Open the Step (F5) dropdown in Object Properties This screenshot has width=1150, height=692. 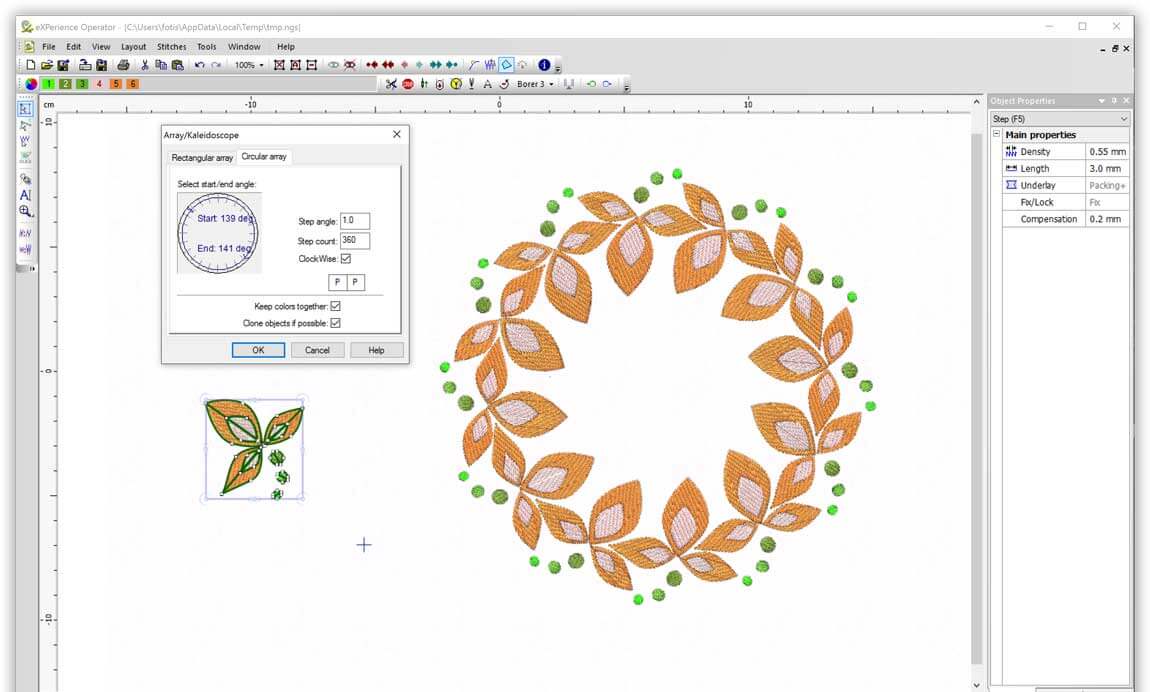tap(1121, 117)
